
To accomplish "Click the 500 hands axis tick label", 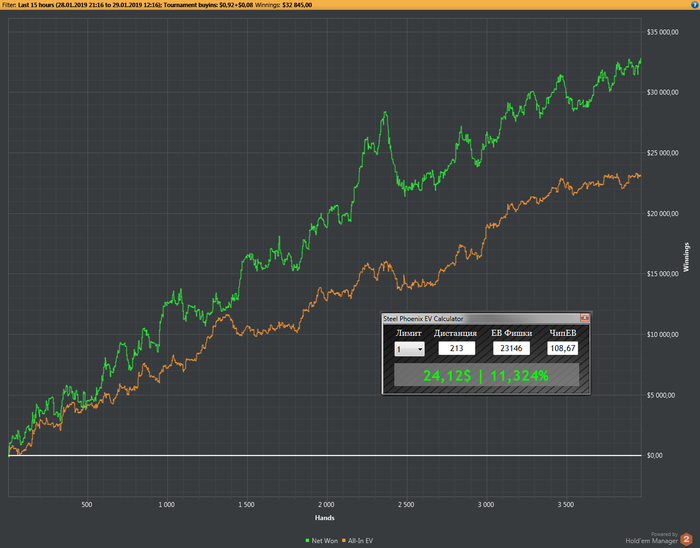I will 87,504.
